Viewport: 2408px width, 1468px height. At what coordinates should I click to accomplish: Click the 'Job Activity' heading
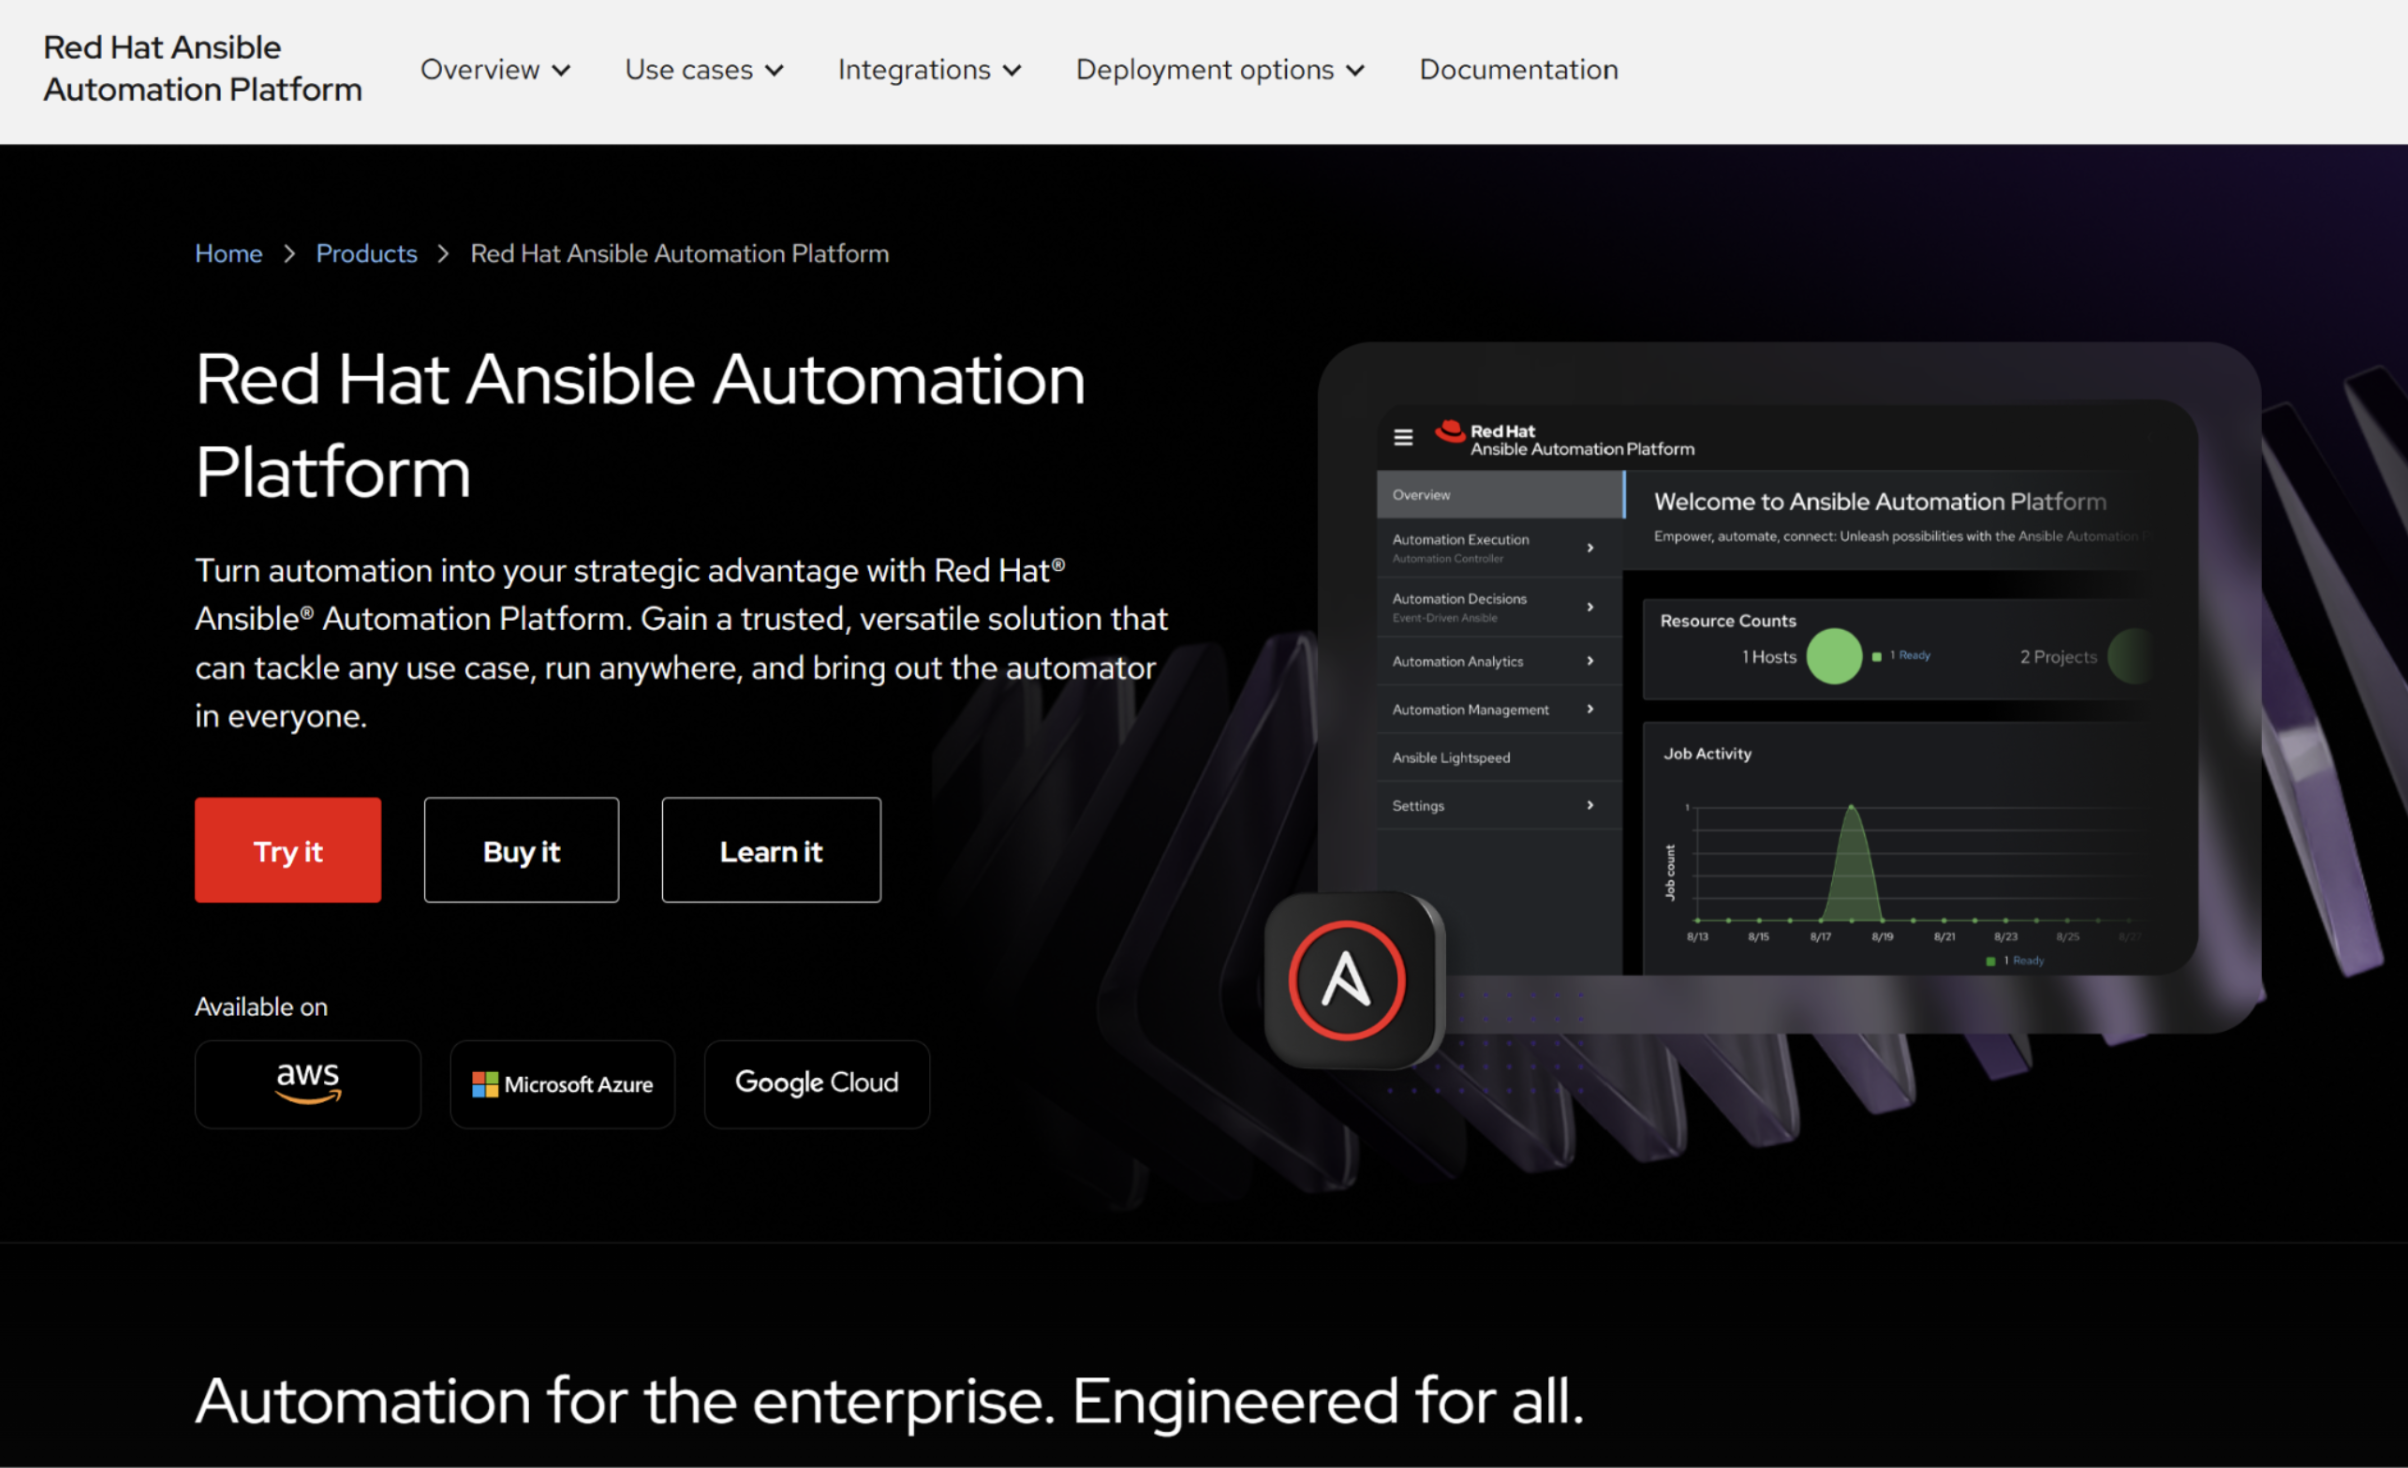click(x=1707, y=754)
